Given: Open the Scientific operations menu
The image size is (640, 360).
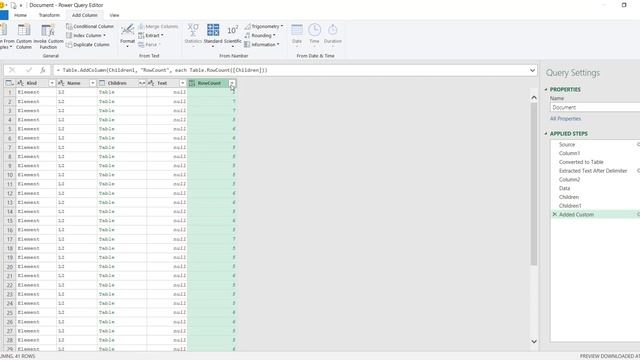Looking at the screenshot, I should [233, 36].
